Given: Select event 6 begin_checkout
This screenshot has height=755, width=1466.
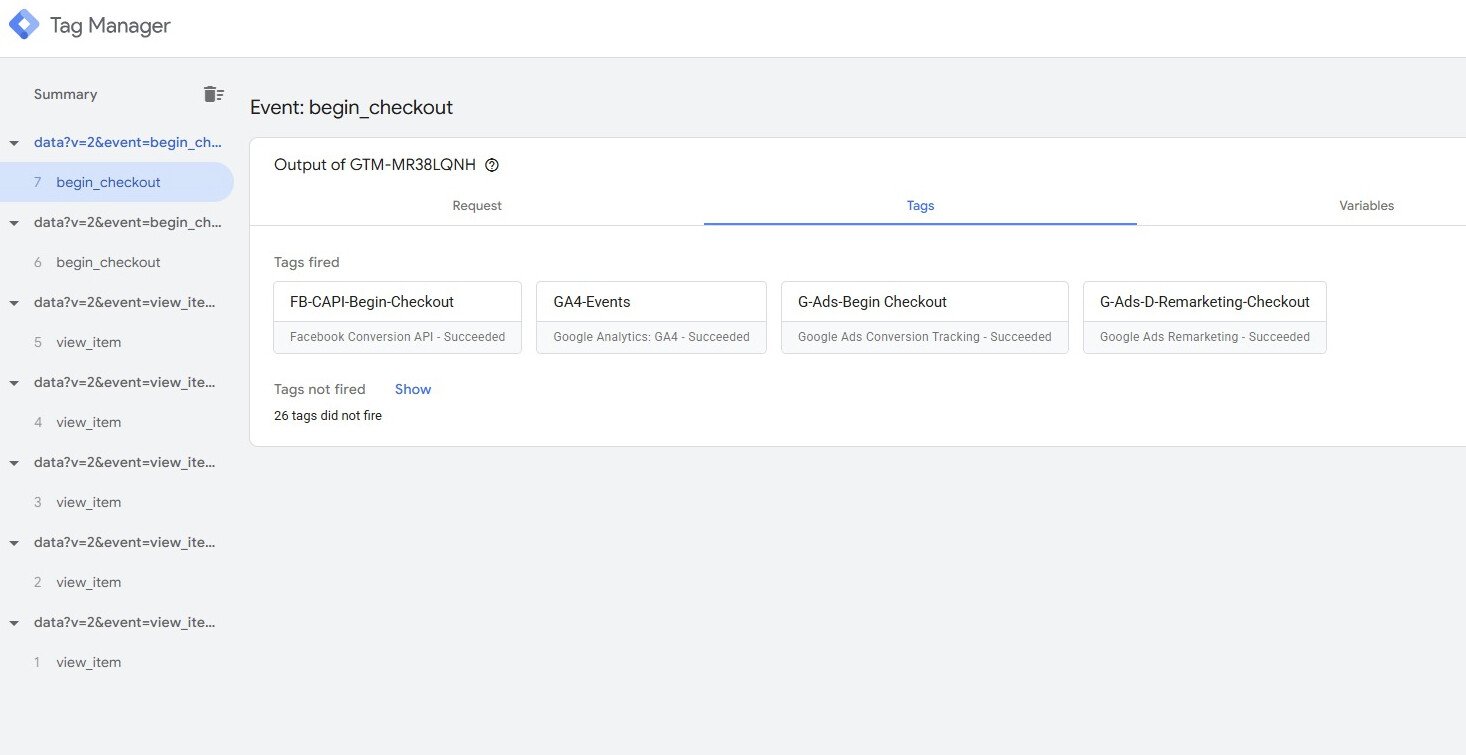Looking at the screenshot, I should pos(108,262).
